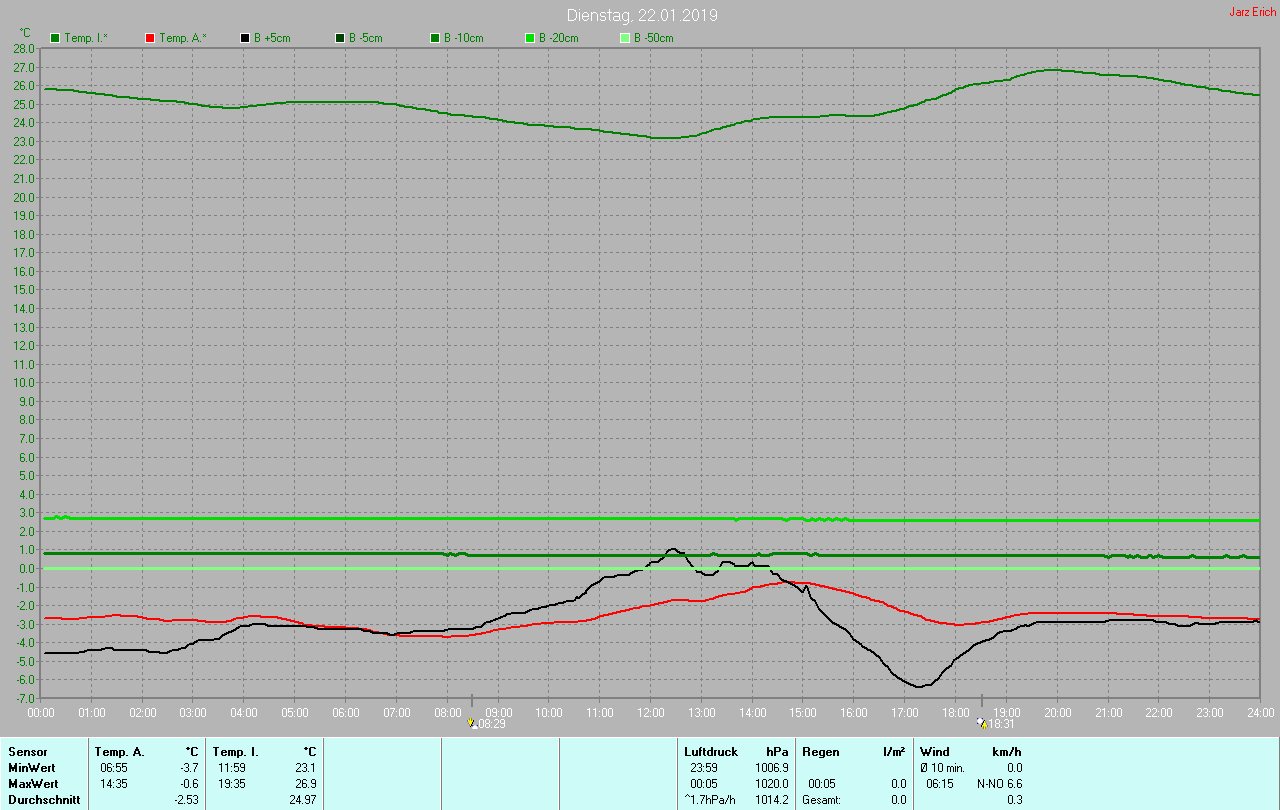Click the '-7.0' y-axis label

[x=25, y=698]
